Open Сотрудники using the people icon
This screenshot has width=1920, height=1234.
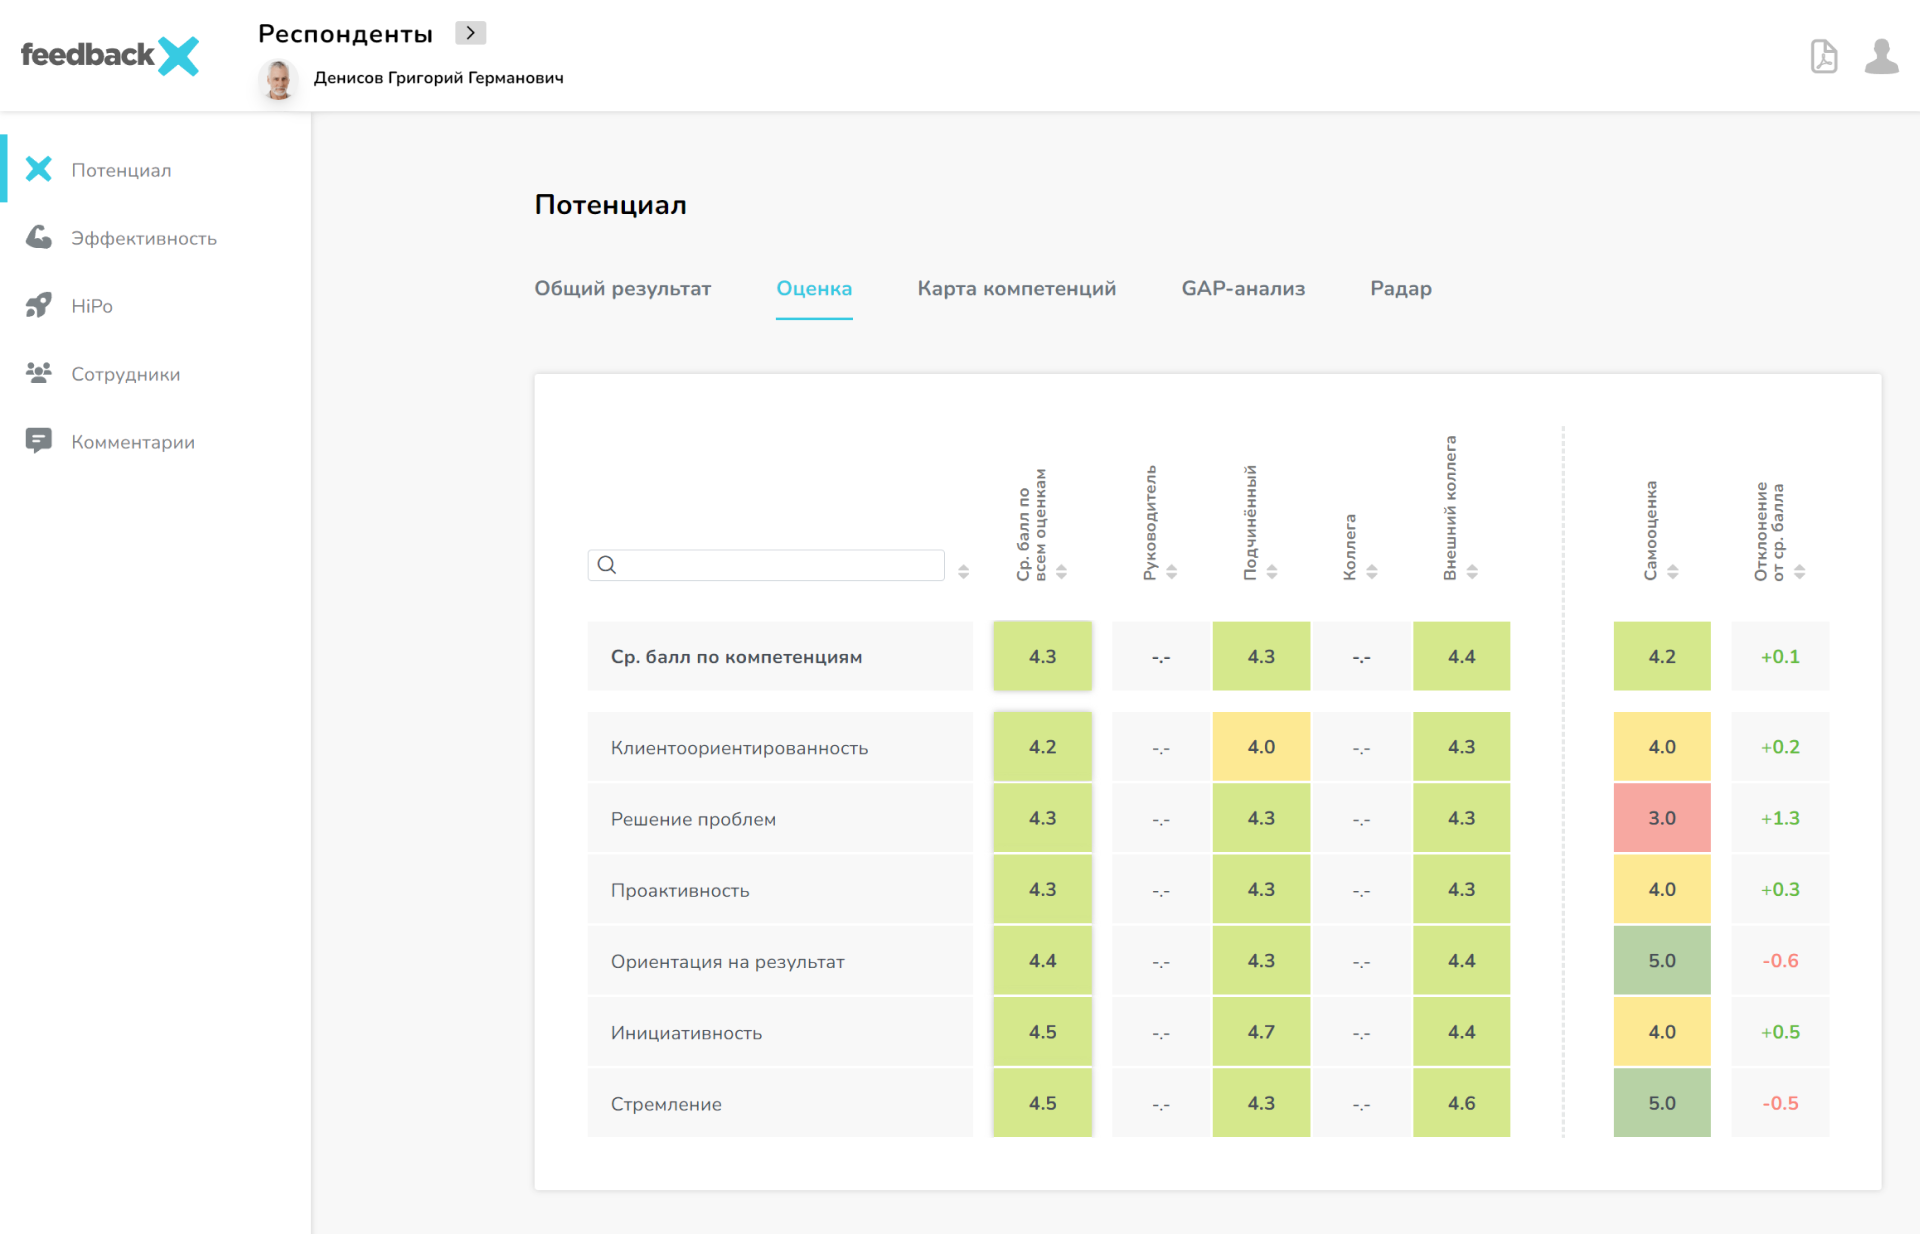pos(39,373)
